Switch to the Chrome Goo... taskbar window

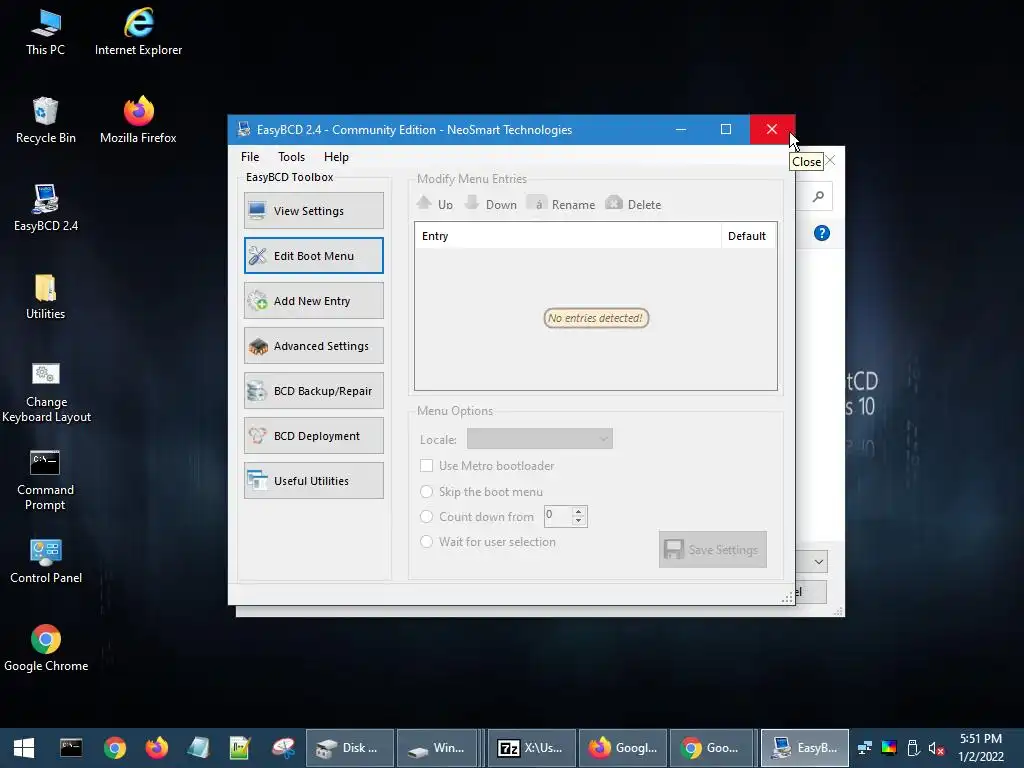(x=714, y=748)
